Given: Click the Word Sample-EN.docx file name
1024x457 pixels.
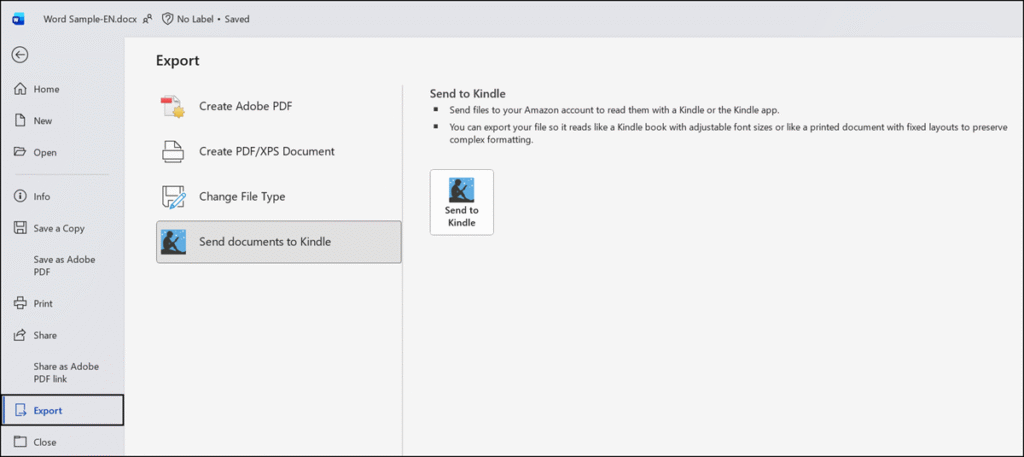Looking at the screenshot, I should pos(90,19).
